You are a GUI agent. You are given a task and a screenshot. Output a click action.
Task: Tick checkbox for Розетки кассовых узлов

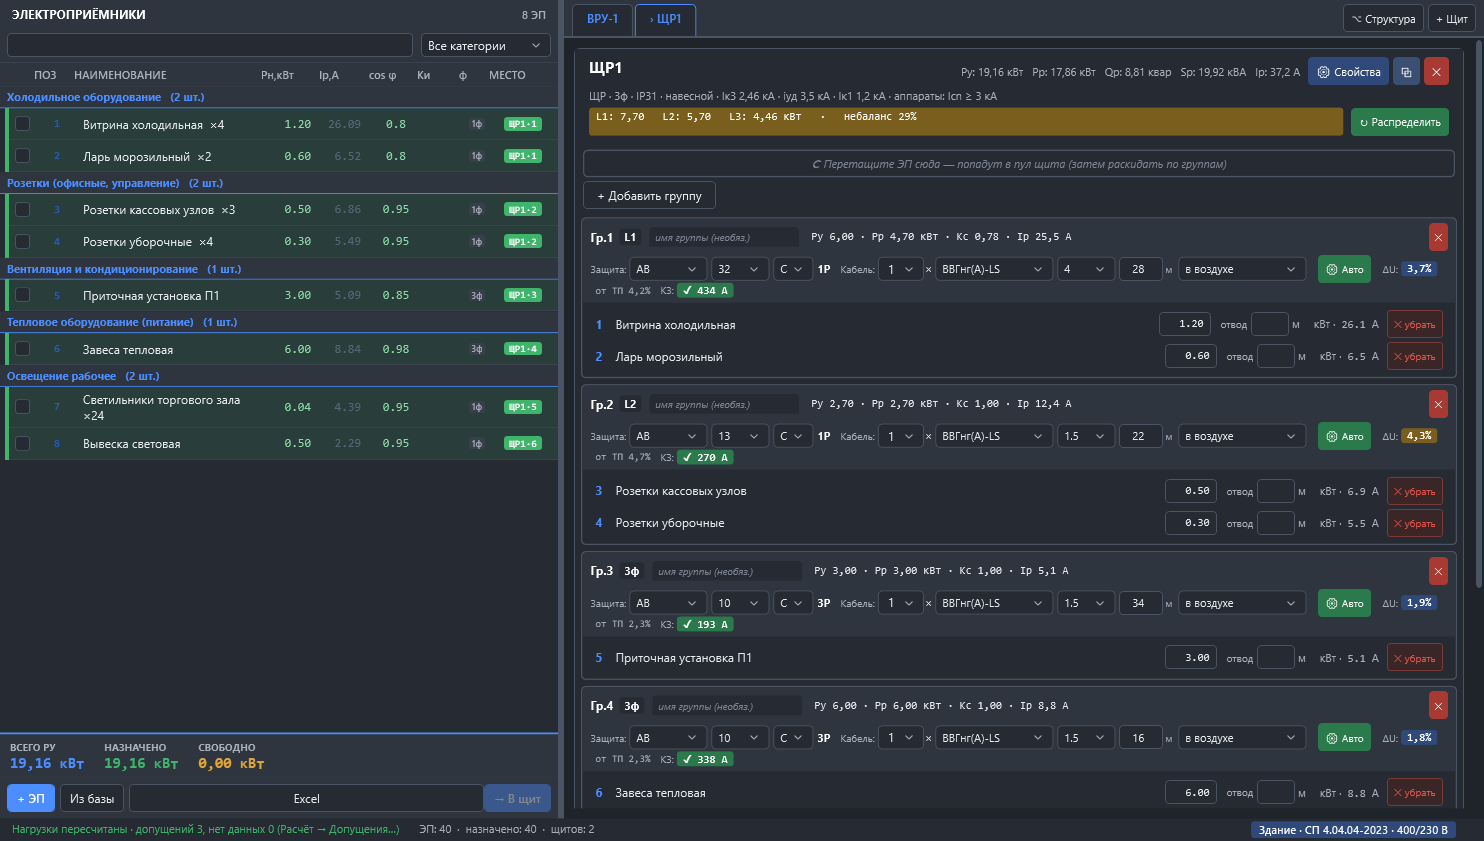tap(22, 210)
